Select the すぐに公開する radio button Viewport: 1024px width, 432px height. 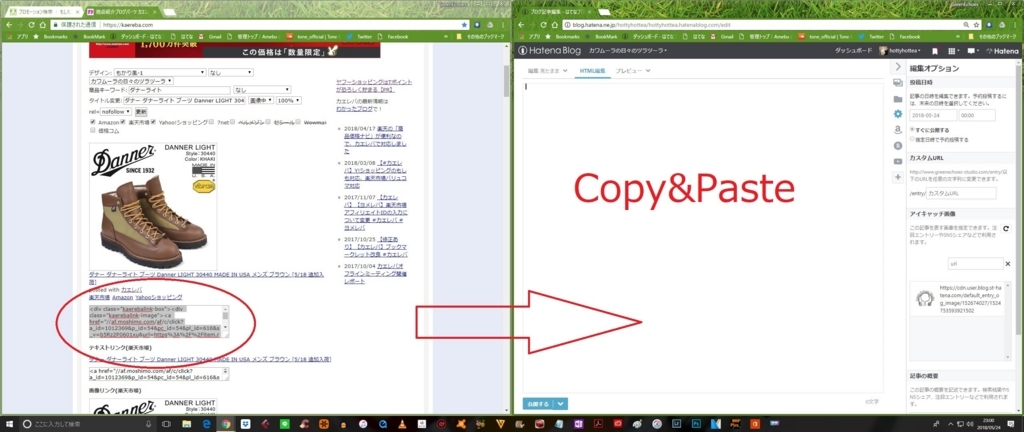click(912, 130)
